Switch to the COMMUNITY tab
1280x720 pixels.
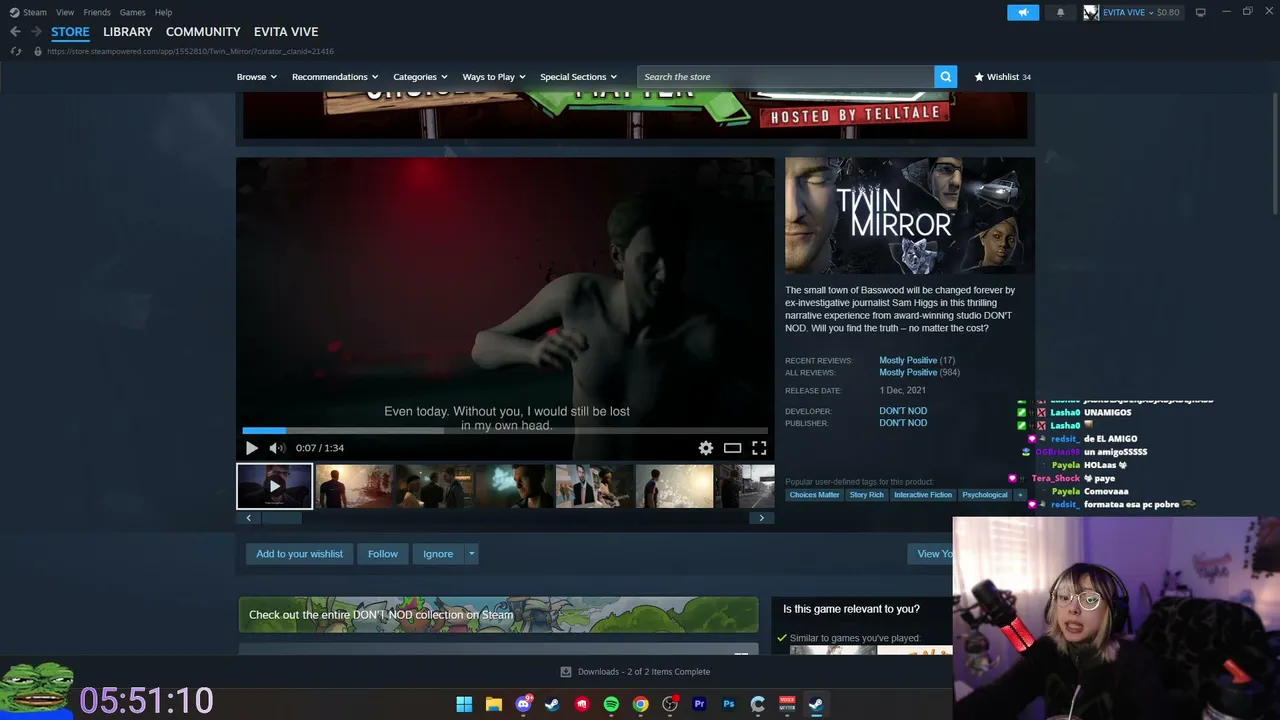203,32
